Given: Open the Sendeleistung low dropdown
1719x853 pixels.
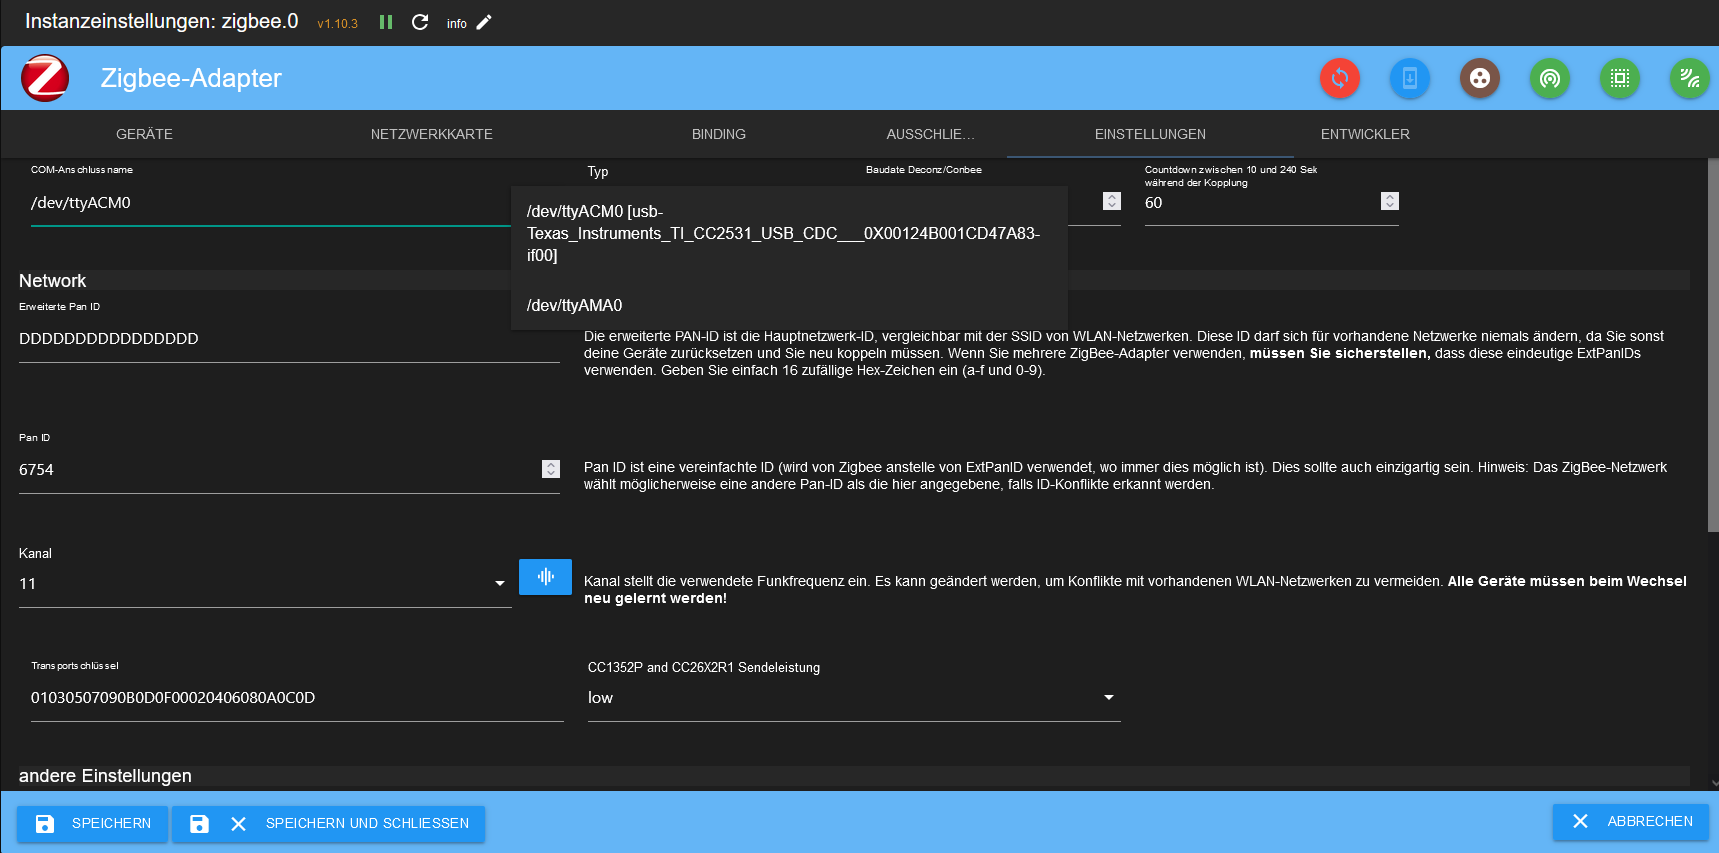Looking at the screenshot, I should tap(854, 698).
